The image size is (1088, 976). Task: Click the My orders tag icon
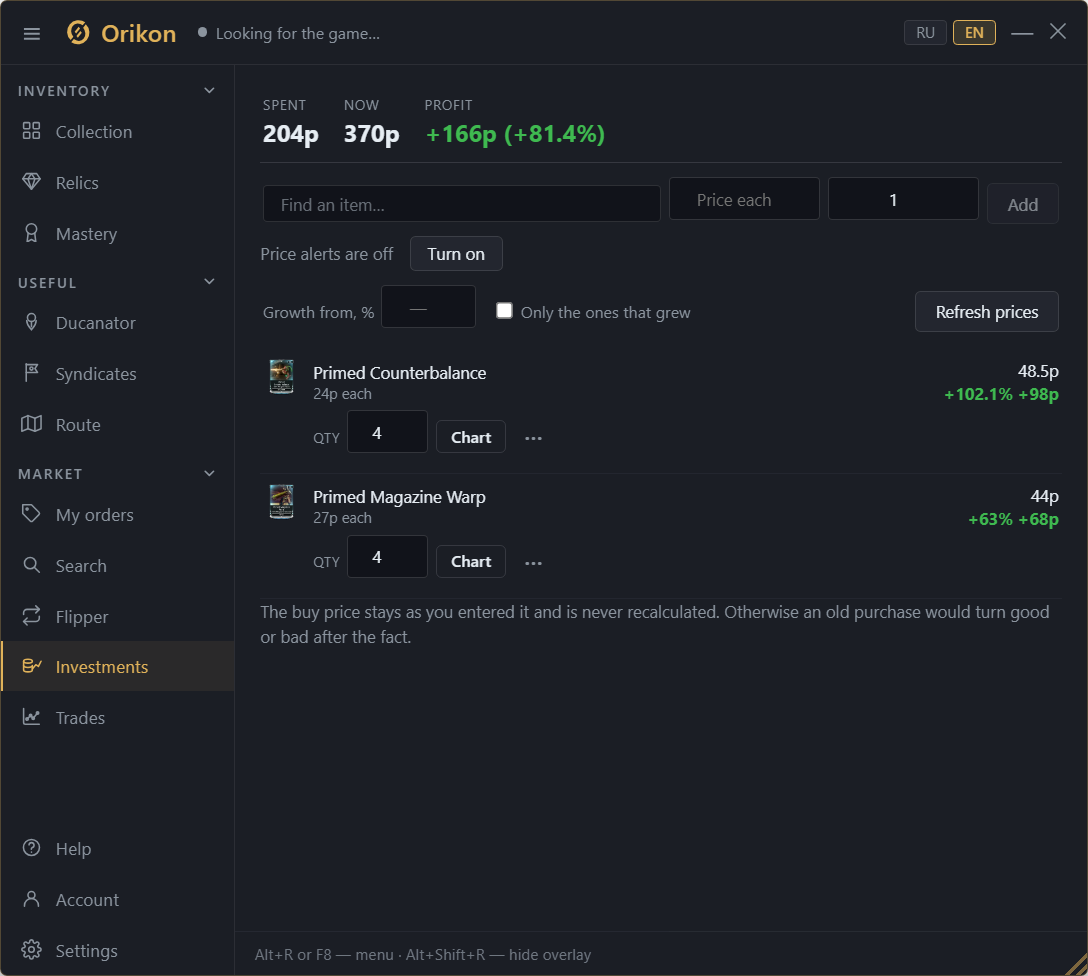31,514
